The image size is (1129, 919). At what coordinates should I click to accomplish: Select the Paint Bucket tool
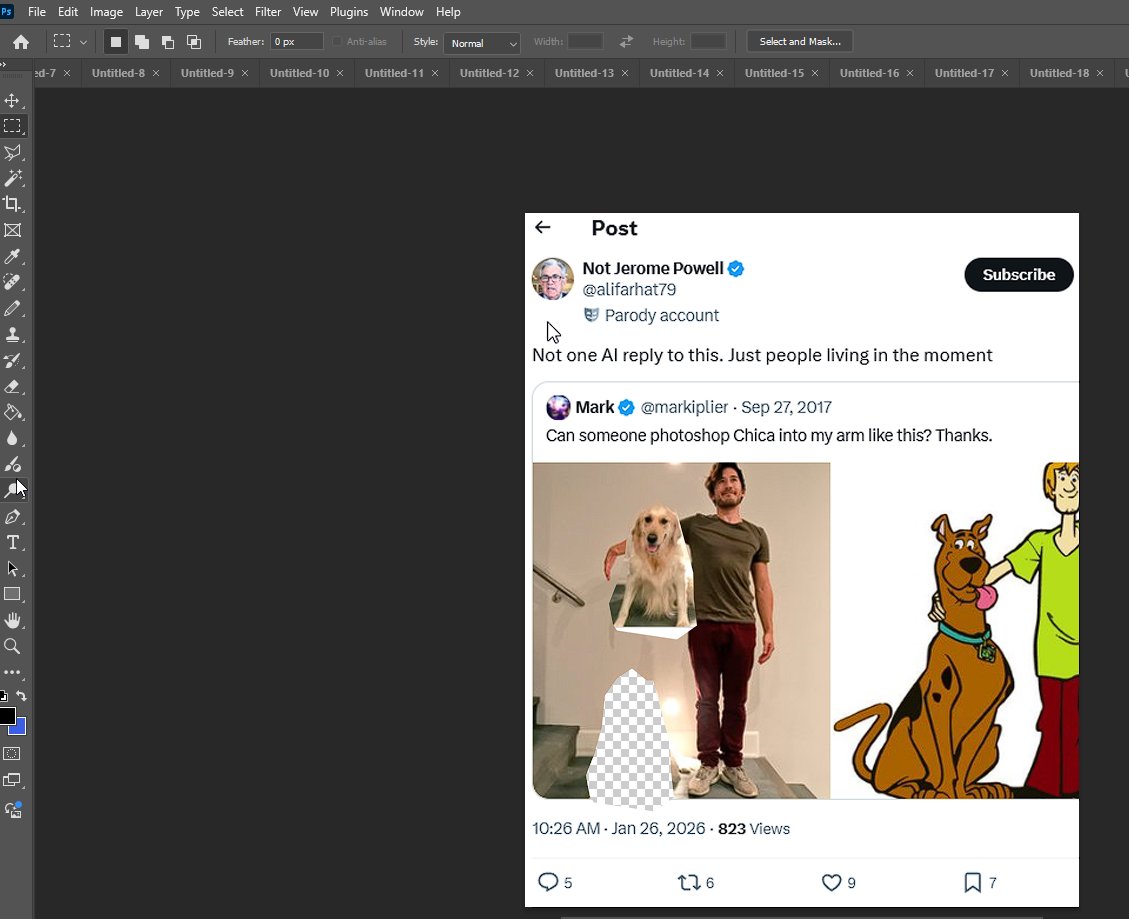click(12, 413)
